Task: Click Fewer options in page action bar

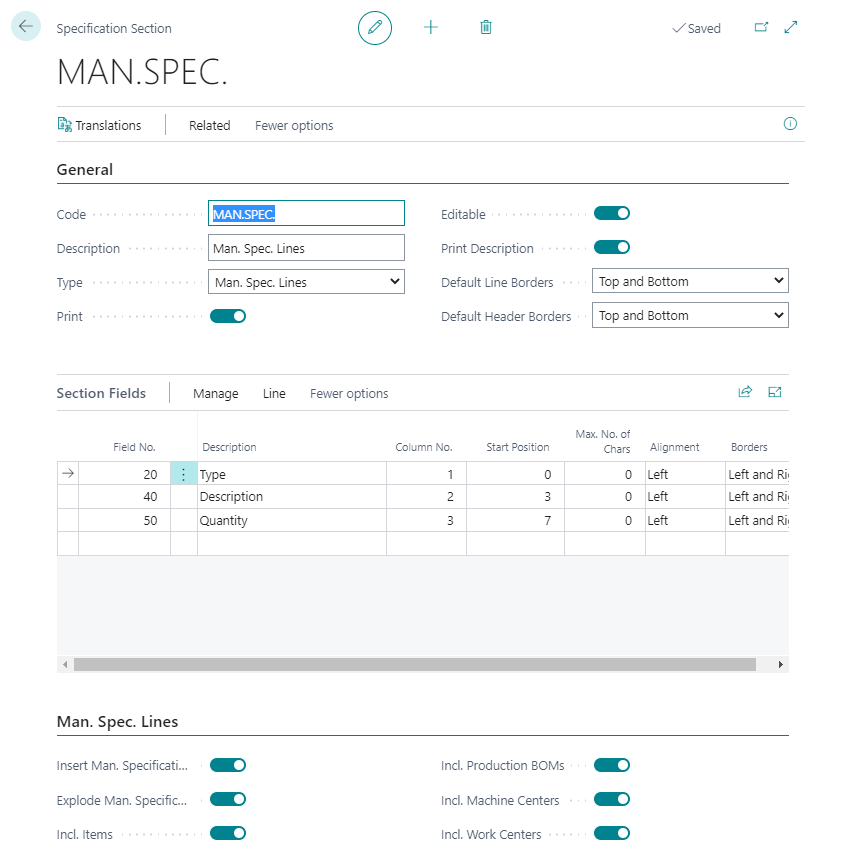Action: click(x=294, y=126)
